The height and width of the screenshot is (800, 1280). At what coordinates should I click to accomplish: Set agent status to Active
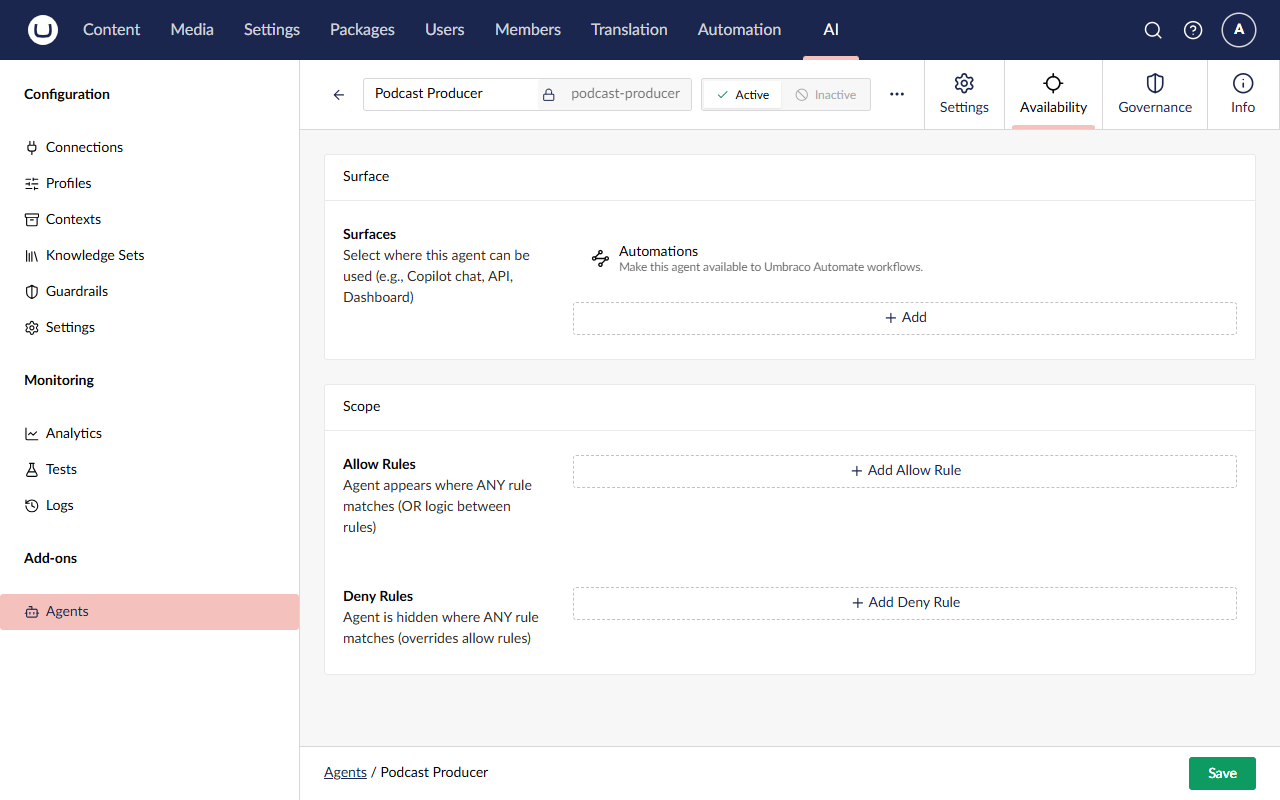point(743,95)
